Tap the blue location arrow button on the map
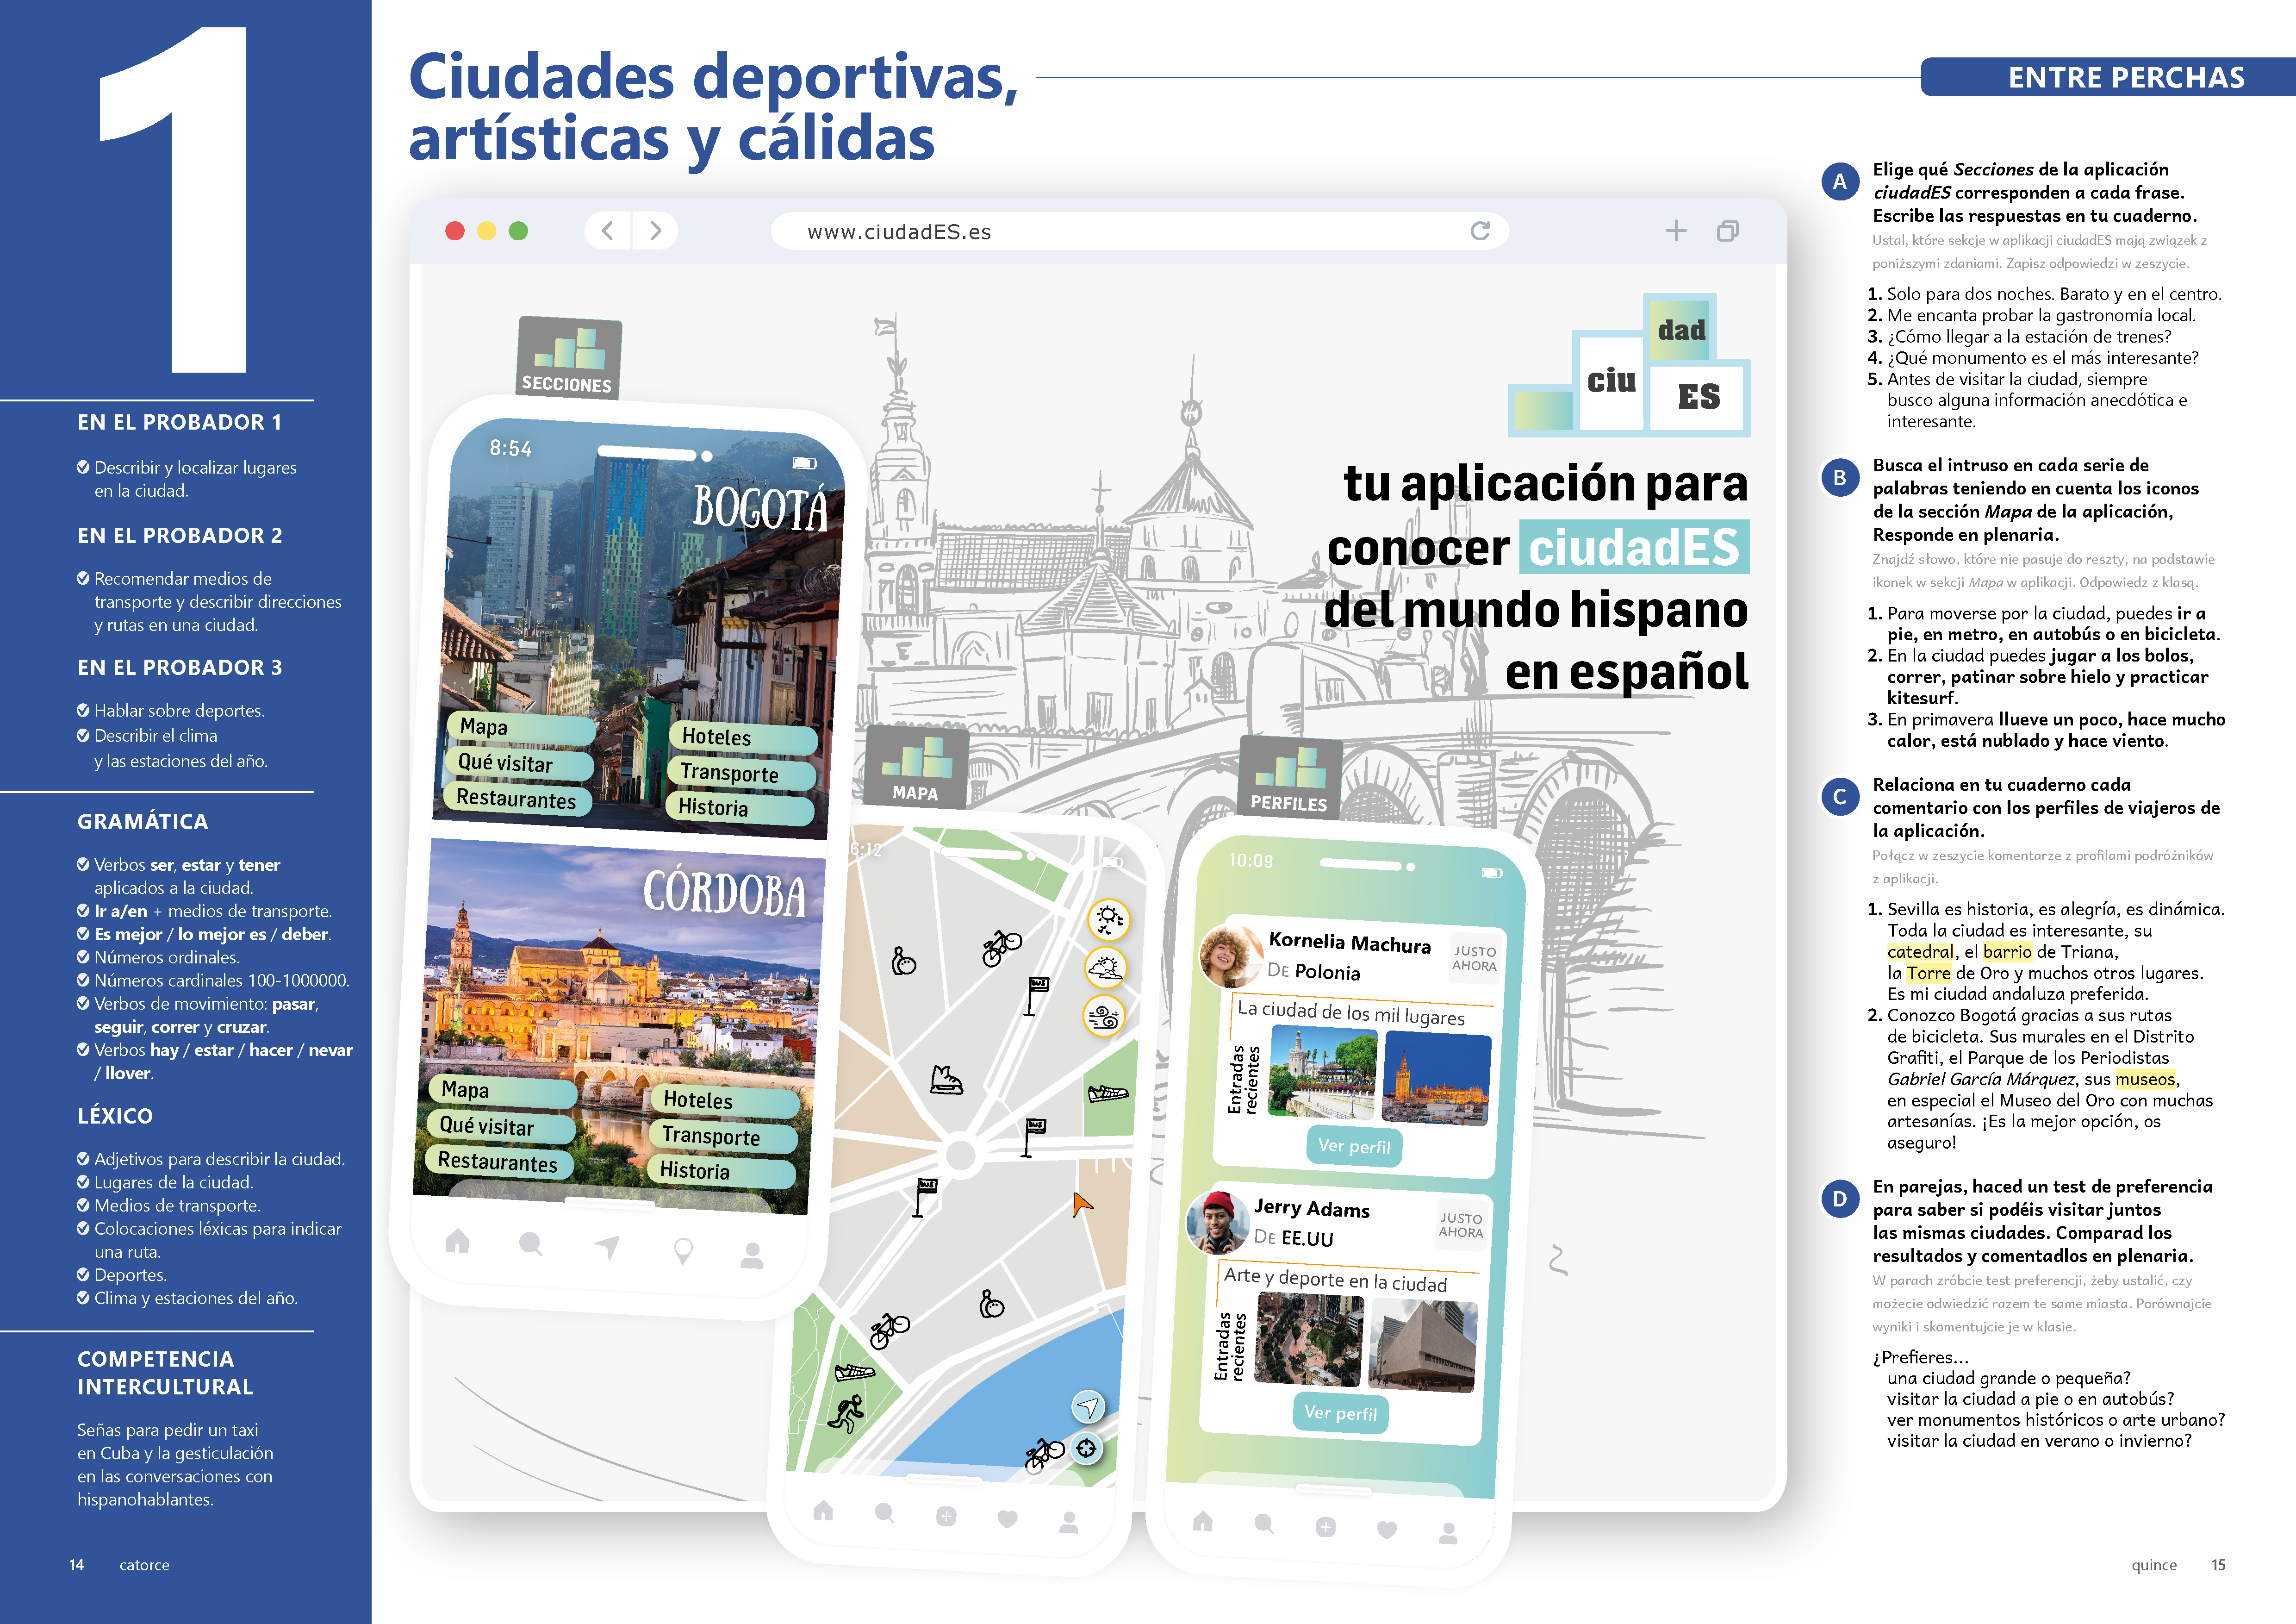2296x1624 pixels. point(1089,1407)
